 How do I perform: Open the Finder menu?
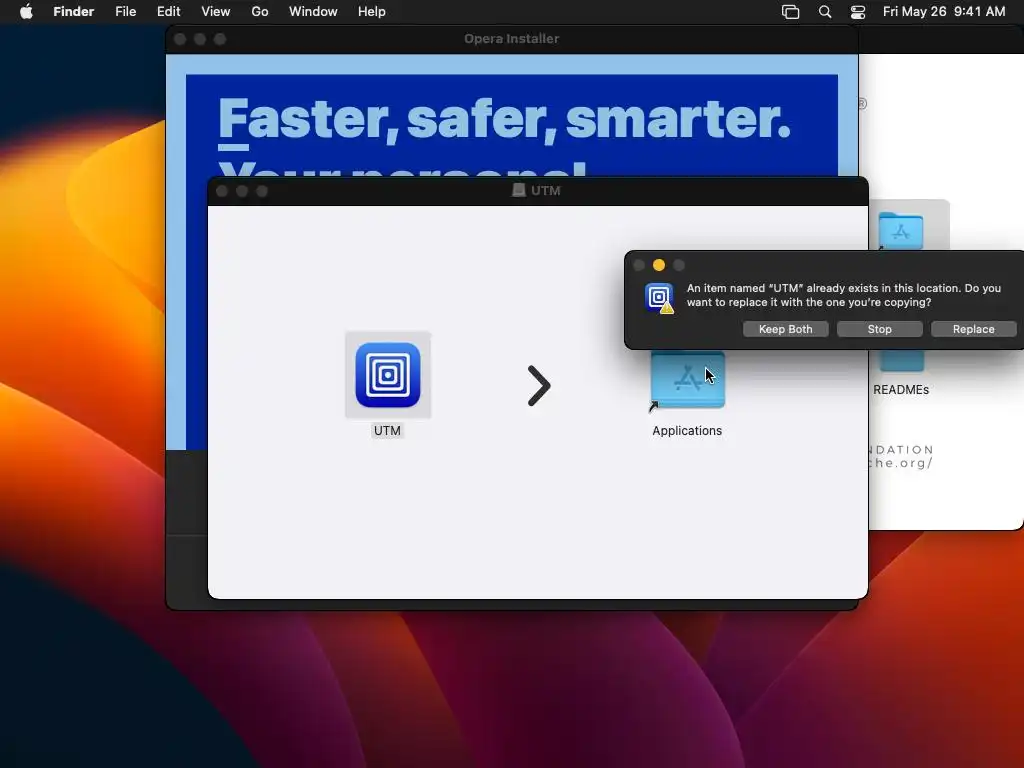coord(74,12)
